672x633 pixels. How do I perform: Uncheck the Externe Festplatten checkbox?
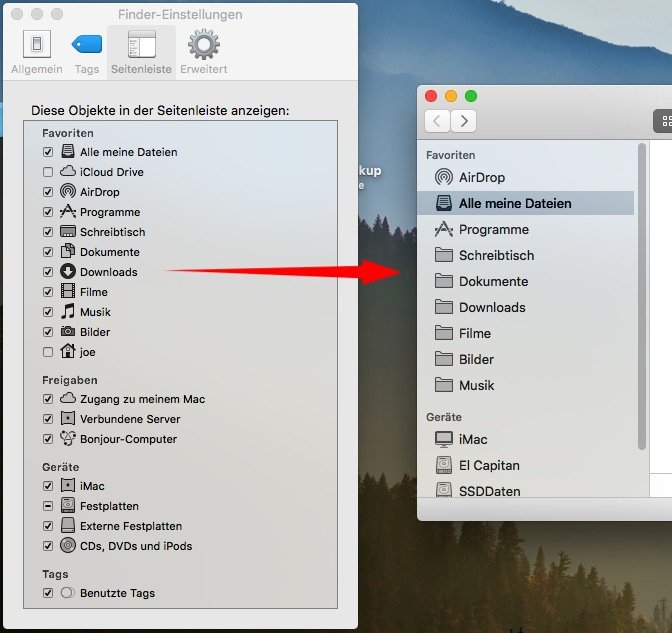pos(48,526)
